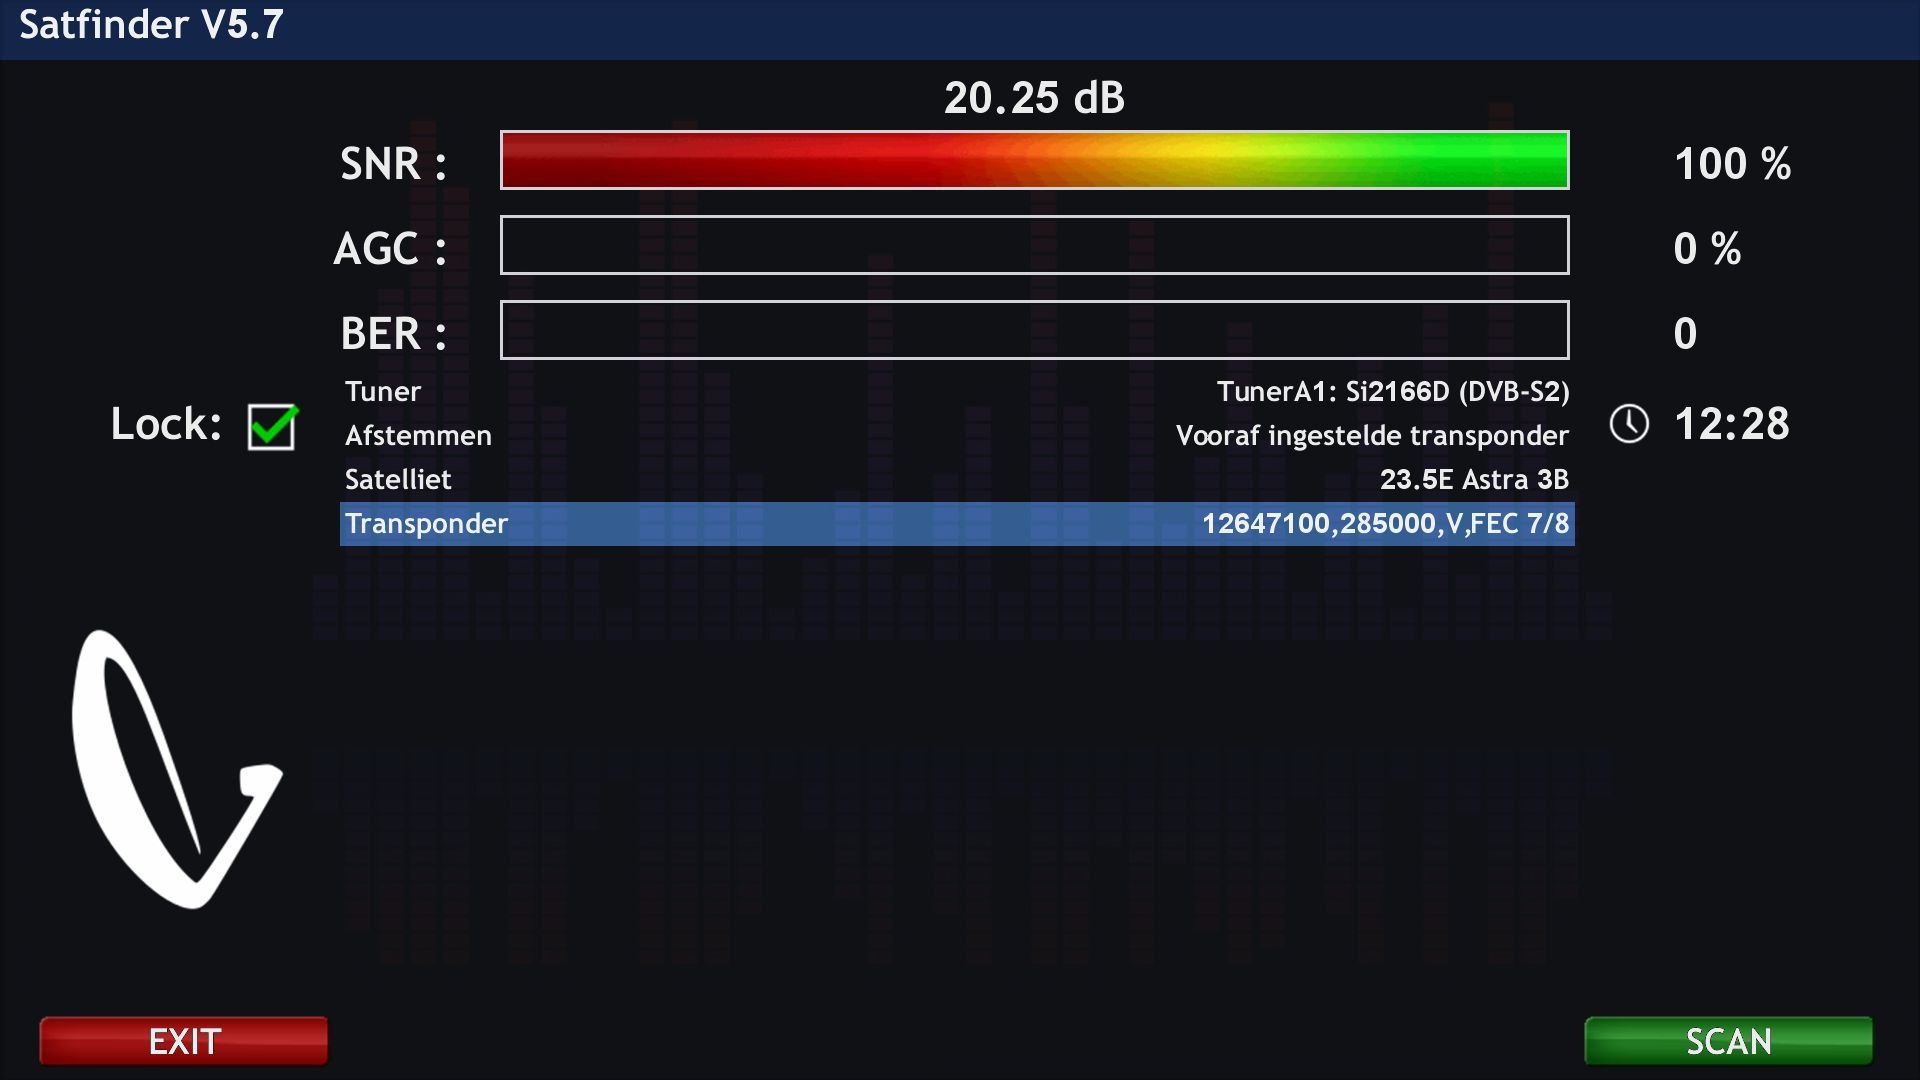Change the TunerA1 Si2166D value
This screenshot has height=1080, width=1920.
pos(1392,392)
